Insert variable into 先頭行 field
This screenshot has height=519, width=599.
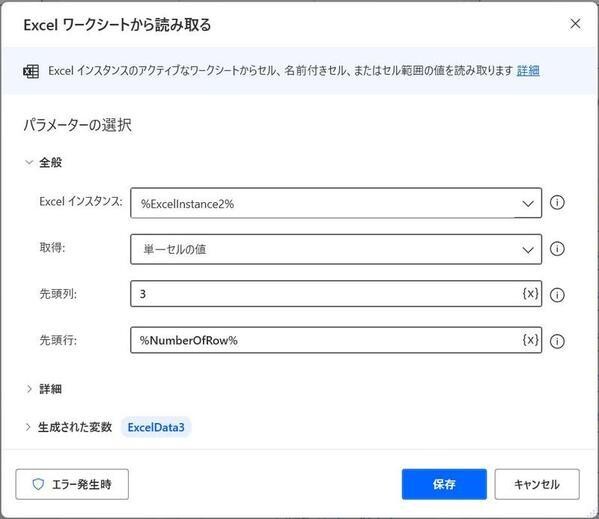click(x=531, y=340)
